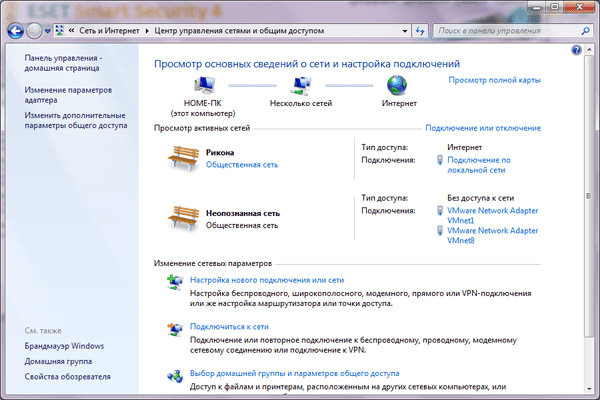Click the homegroup selection icon
600x400 pixels.
175,376
